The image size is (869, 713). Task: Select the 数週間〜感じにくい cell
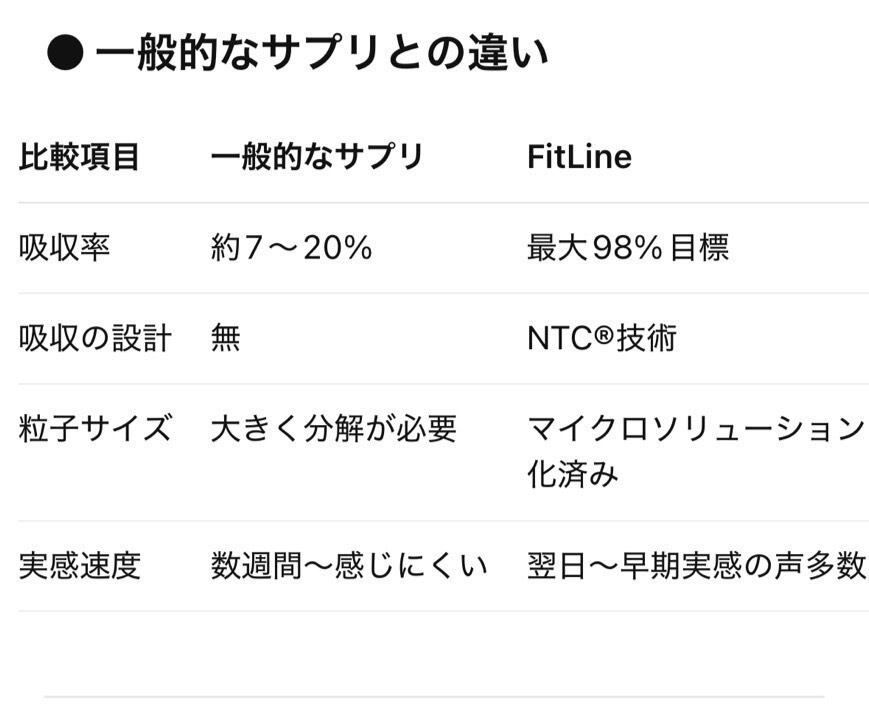coord(349,566)
